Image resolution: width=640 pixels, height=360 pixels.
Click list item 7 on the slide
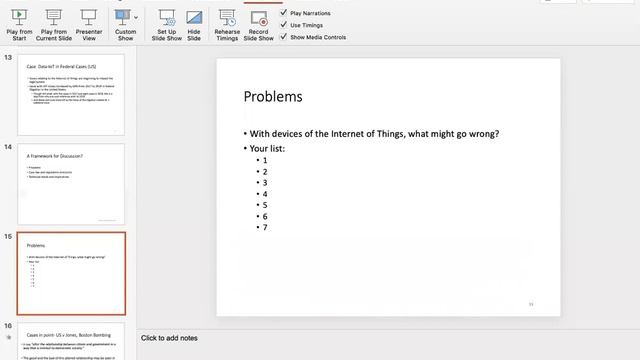pos(265,227)
